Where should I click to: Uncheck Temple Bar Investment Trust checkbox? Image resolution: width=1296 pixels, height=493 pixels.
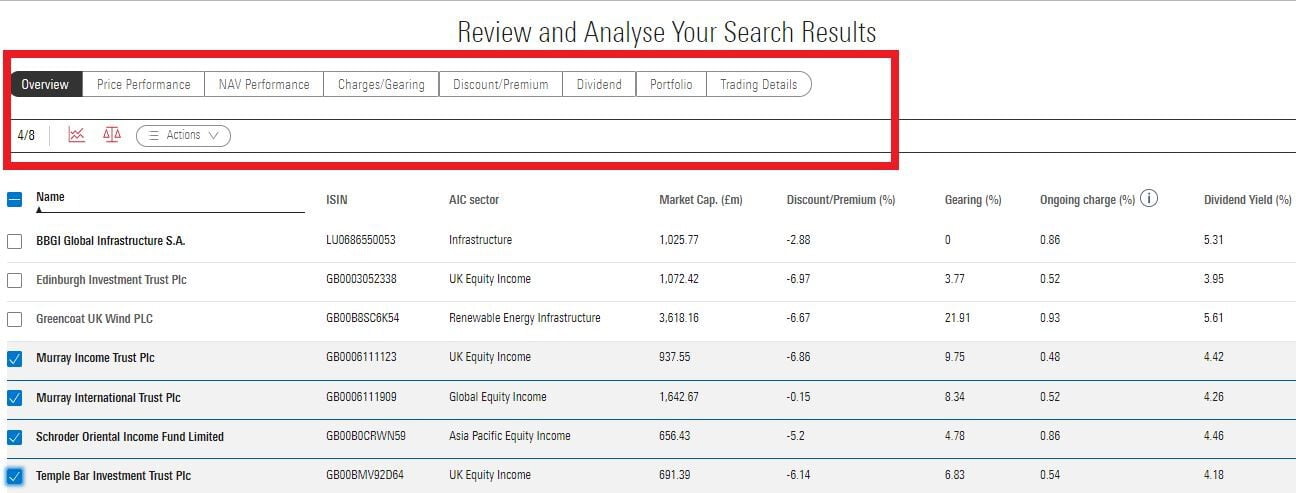pos(15,476)
